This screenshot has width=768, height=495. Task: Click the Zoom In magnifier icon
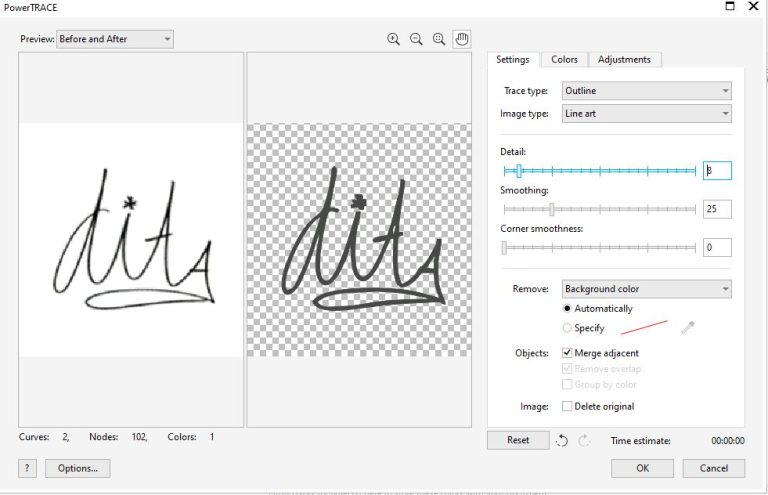[x=393, y=39]
